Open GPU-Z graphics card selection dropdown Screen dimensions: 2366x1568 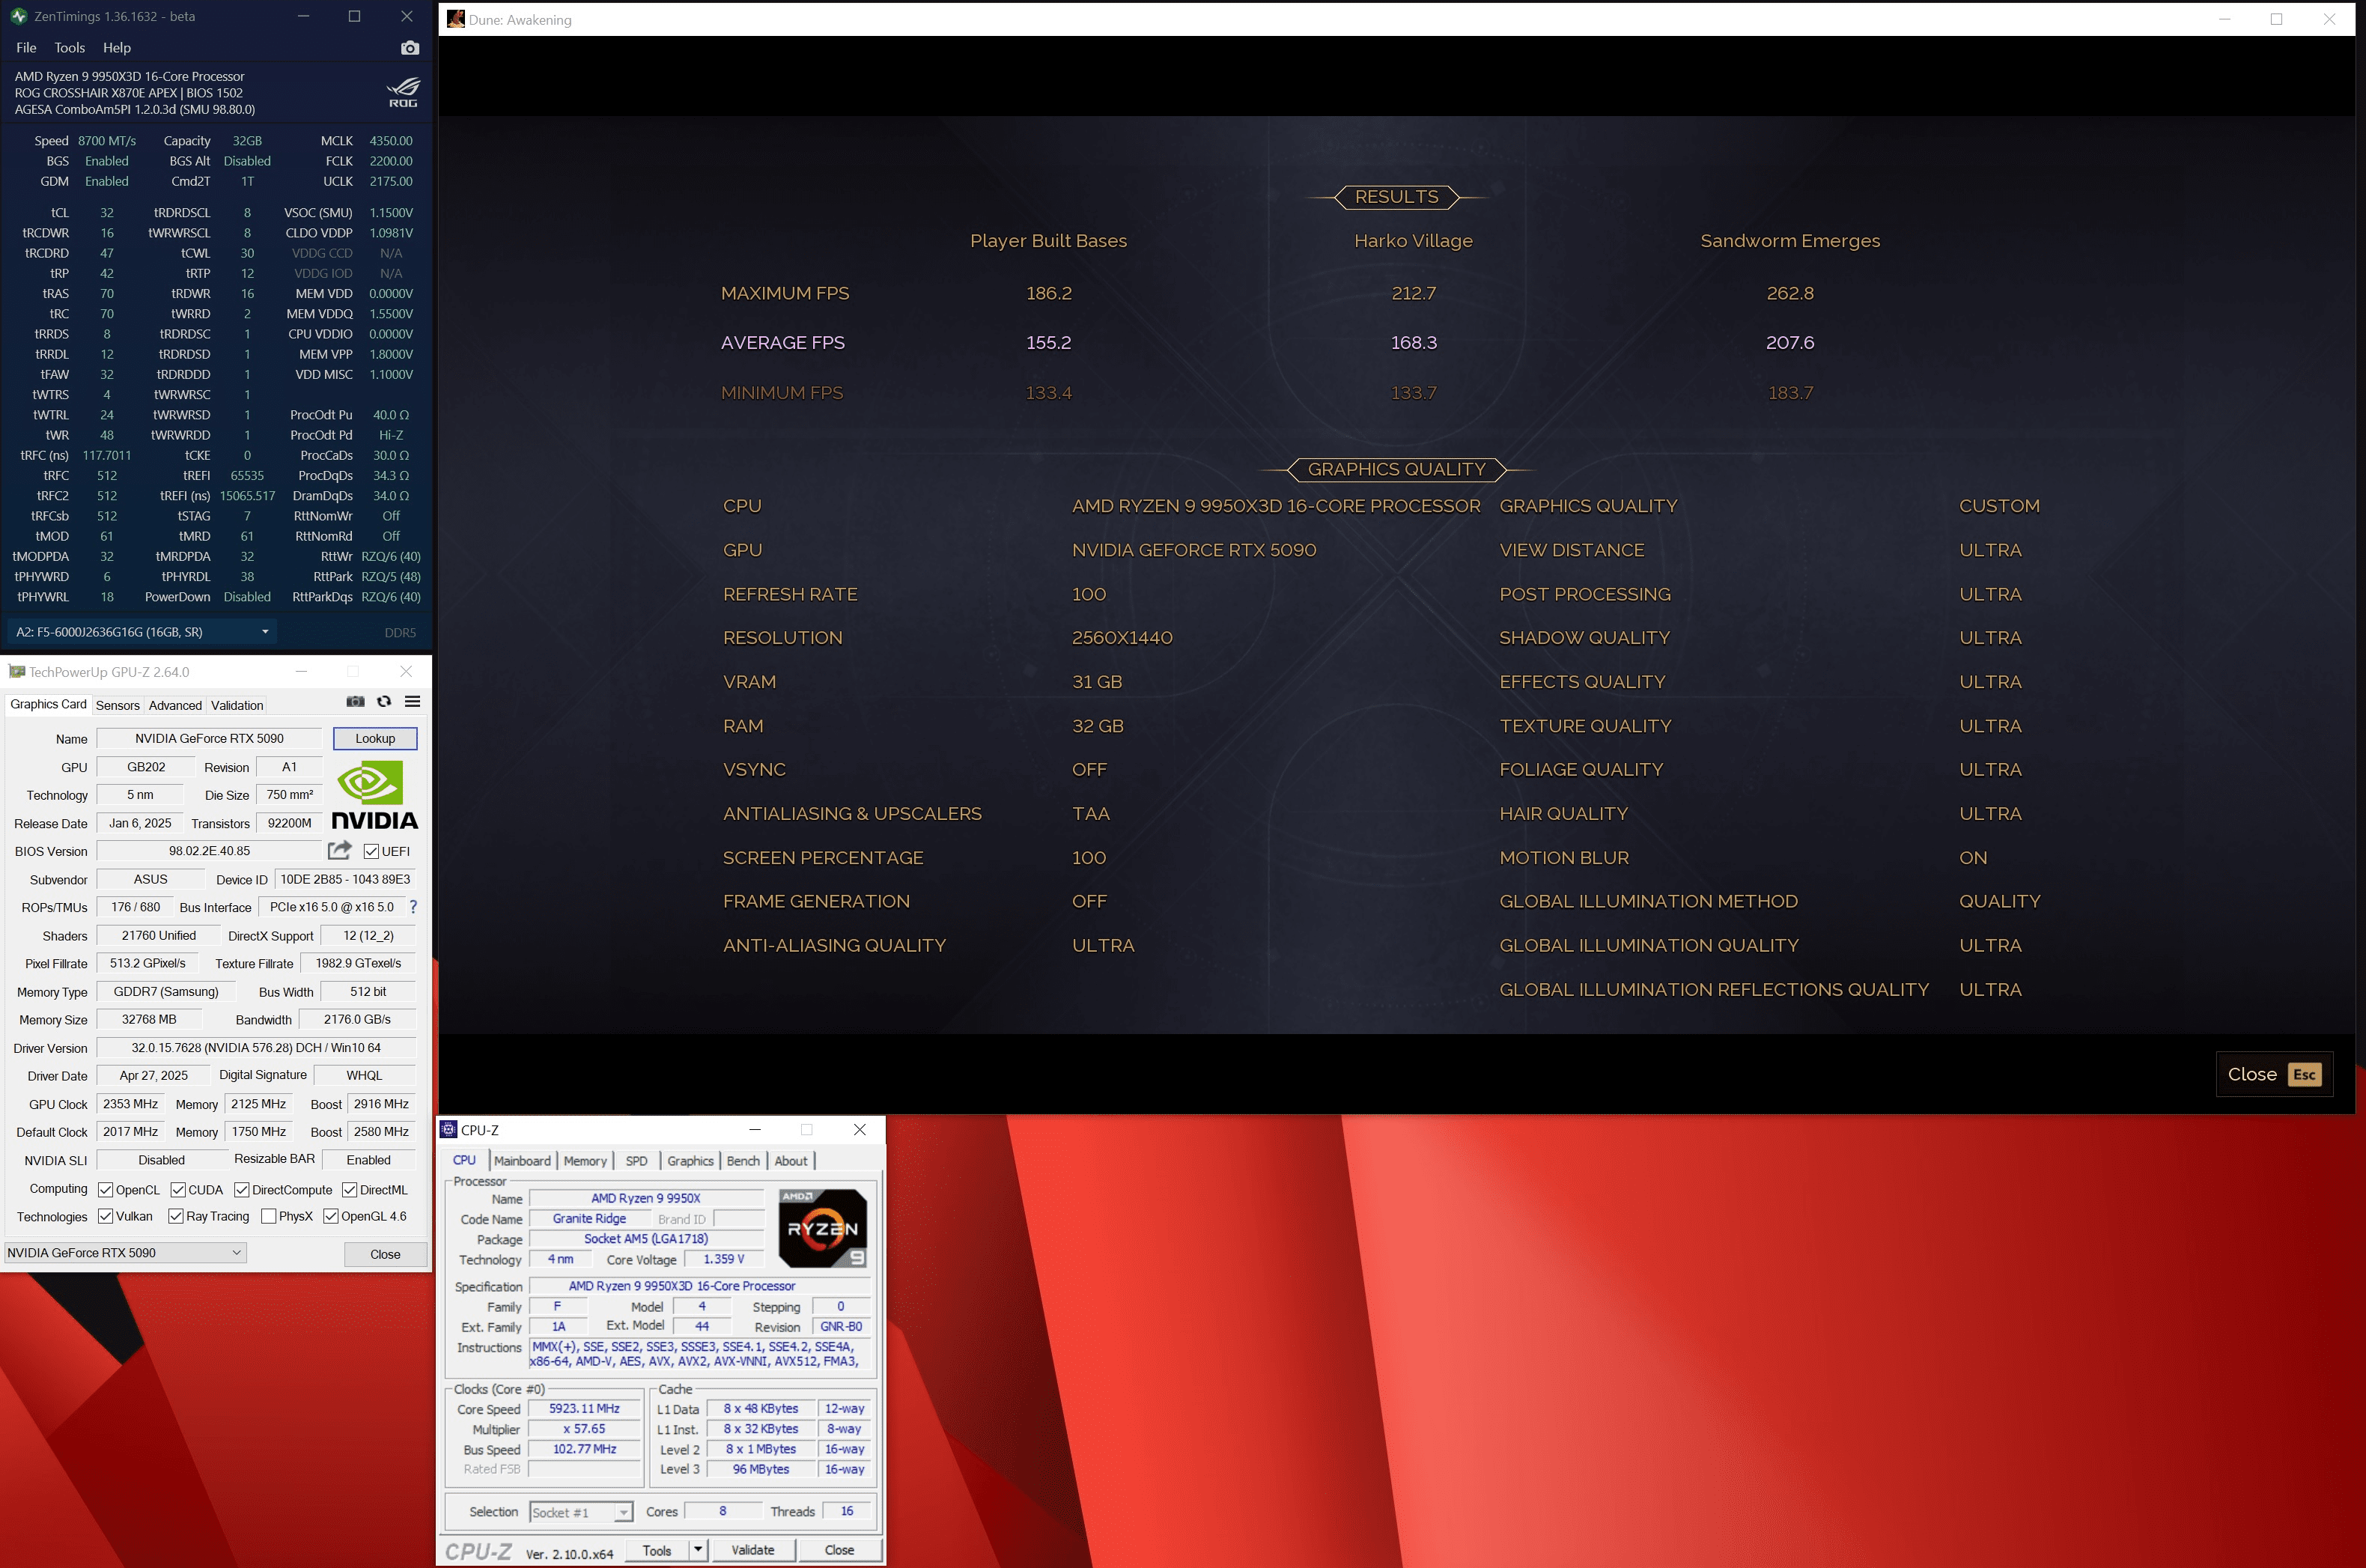(125, 1253)
